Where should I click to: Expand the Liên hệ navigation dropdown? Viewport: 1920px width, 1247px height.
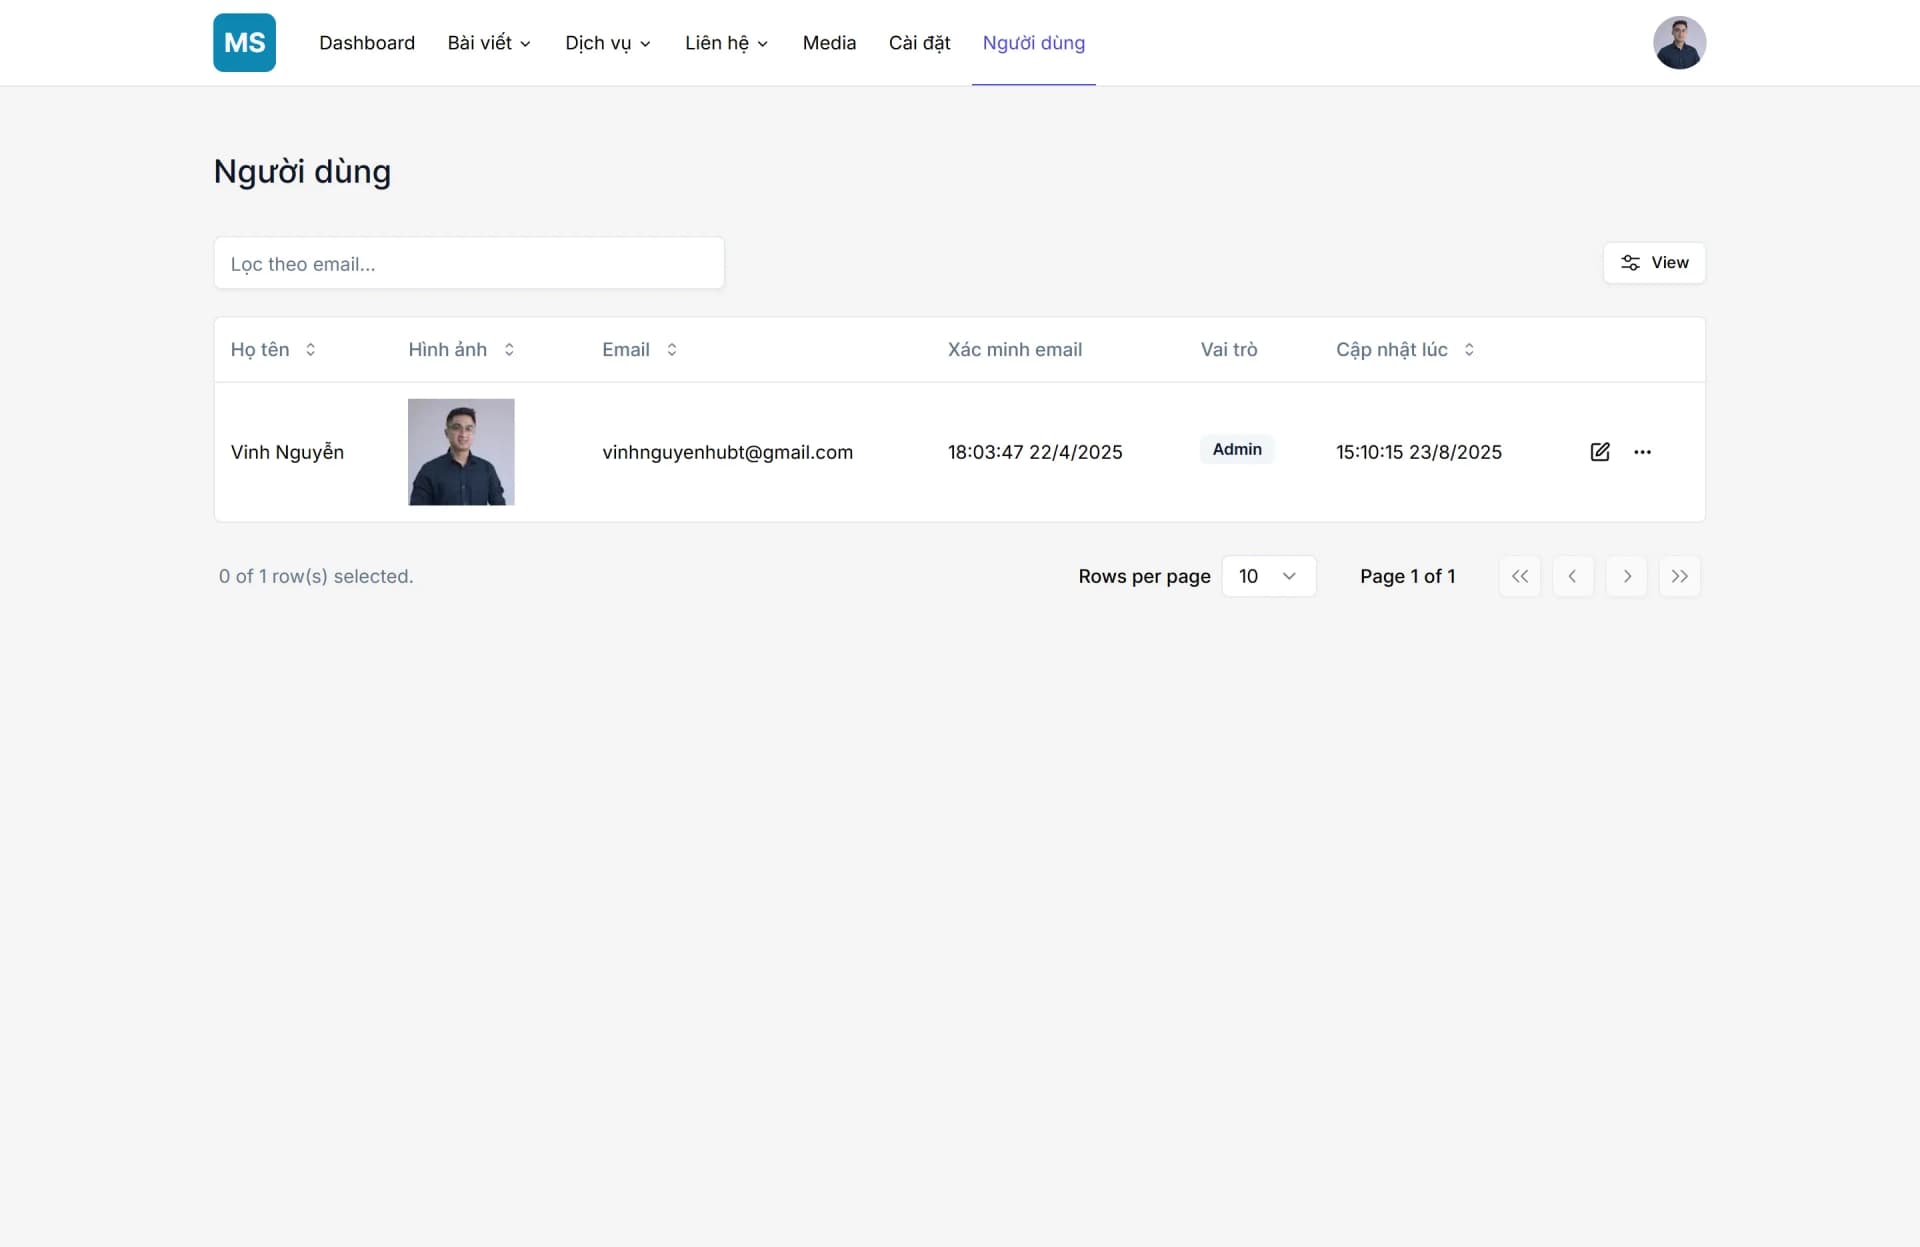pos(725,43)
